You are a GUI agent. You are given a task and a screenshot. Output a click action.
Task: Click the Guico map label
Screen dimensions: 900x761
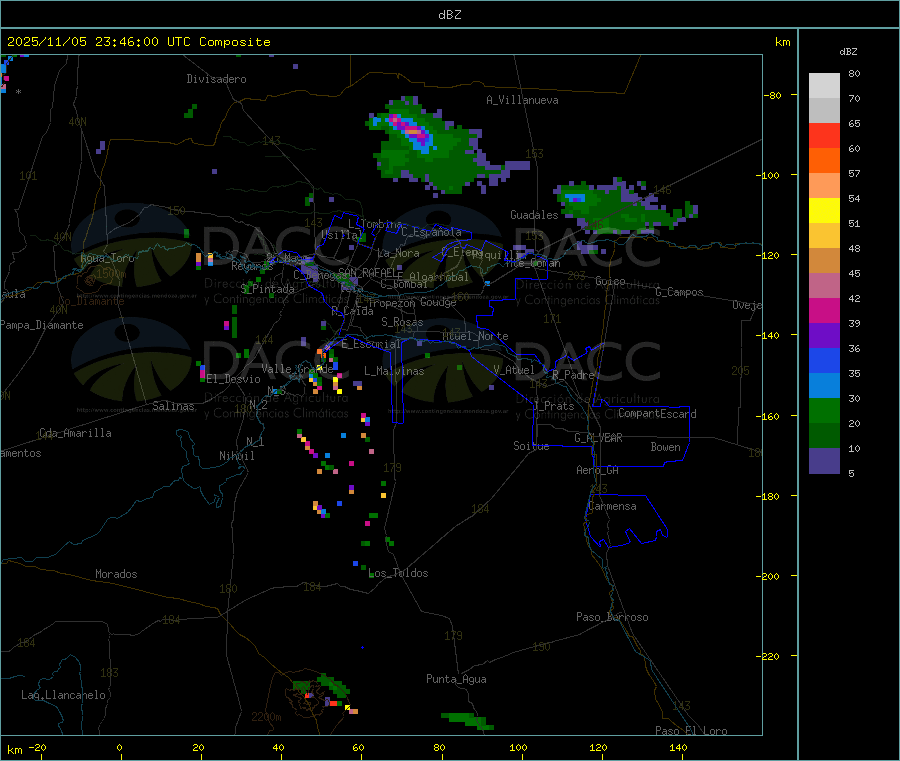610,281
